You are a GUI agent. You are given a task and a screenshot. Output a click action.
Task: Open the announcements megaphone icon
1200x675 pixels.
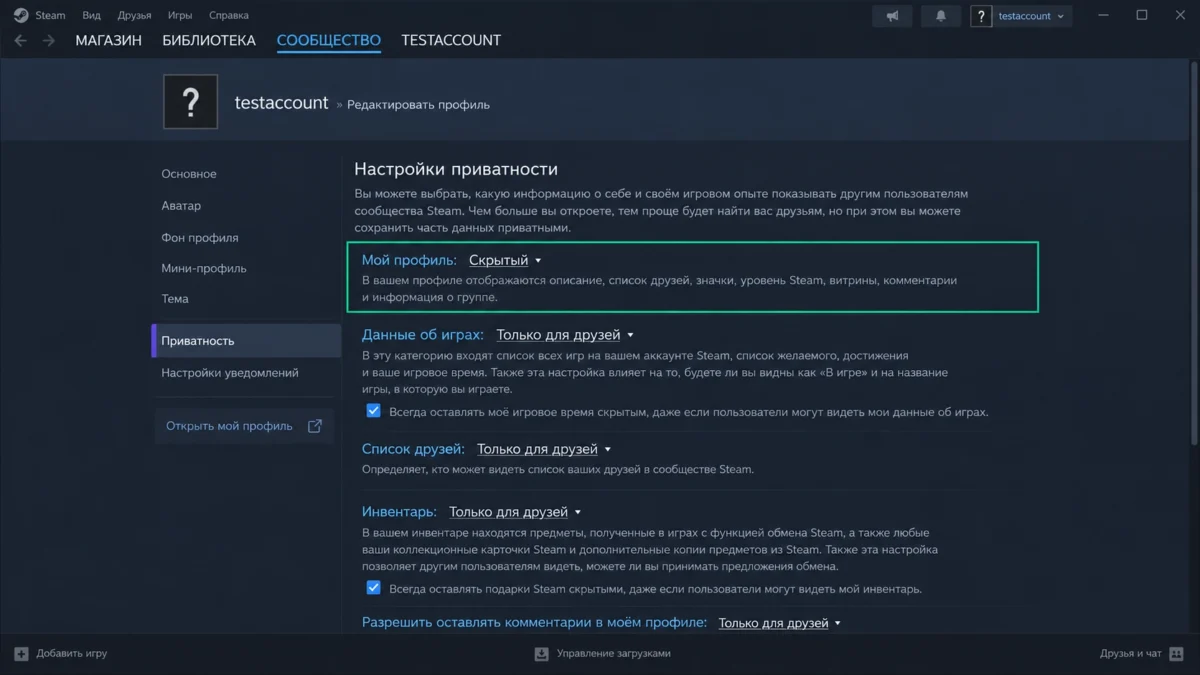[x=892, y=16]
